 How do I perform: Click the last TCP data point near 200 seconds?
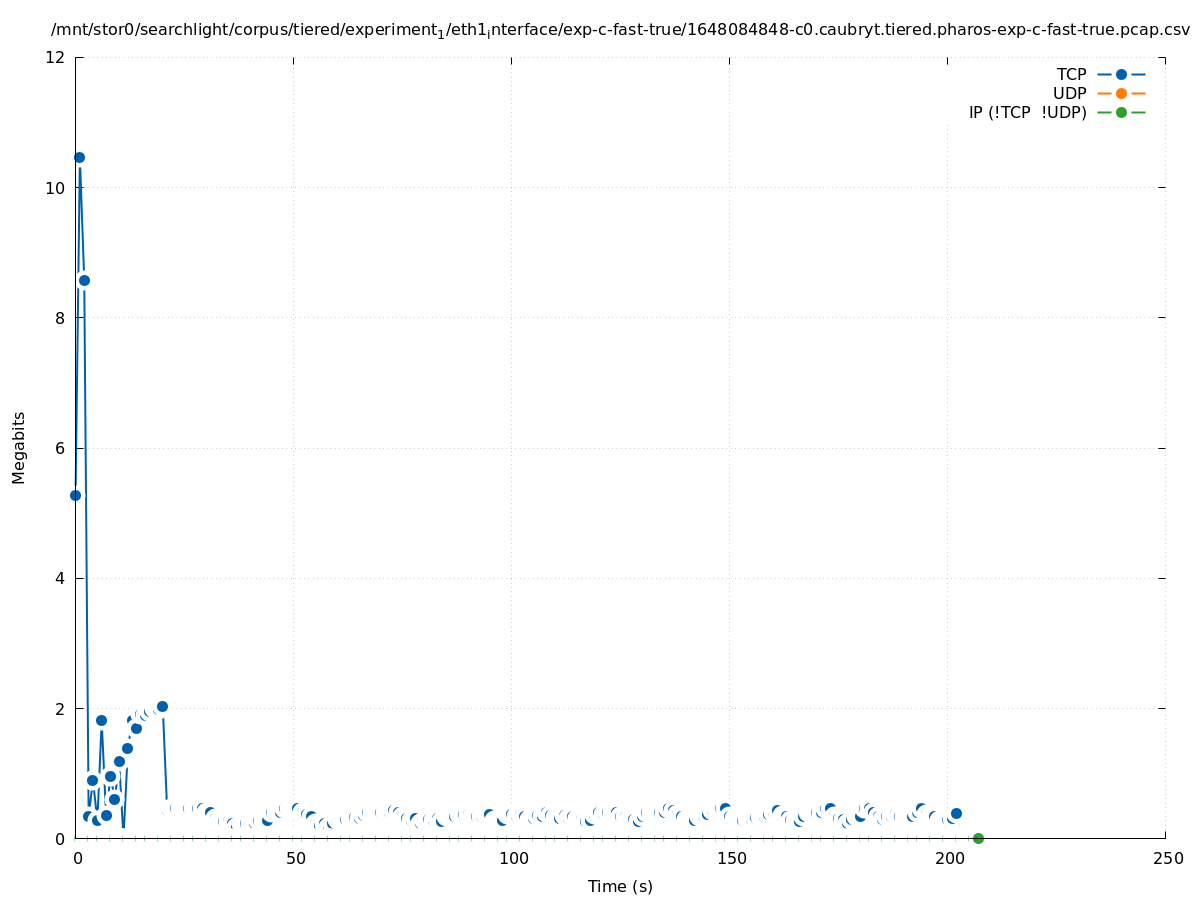[x=956, y=813]
